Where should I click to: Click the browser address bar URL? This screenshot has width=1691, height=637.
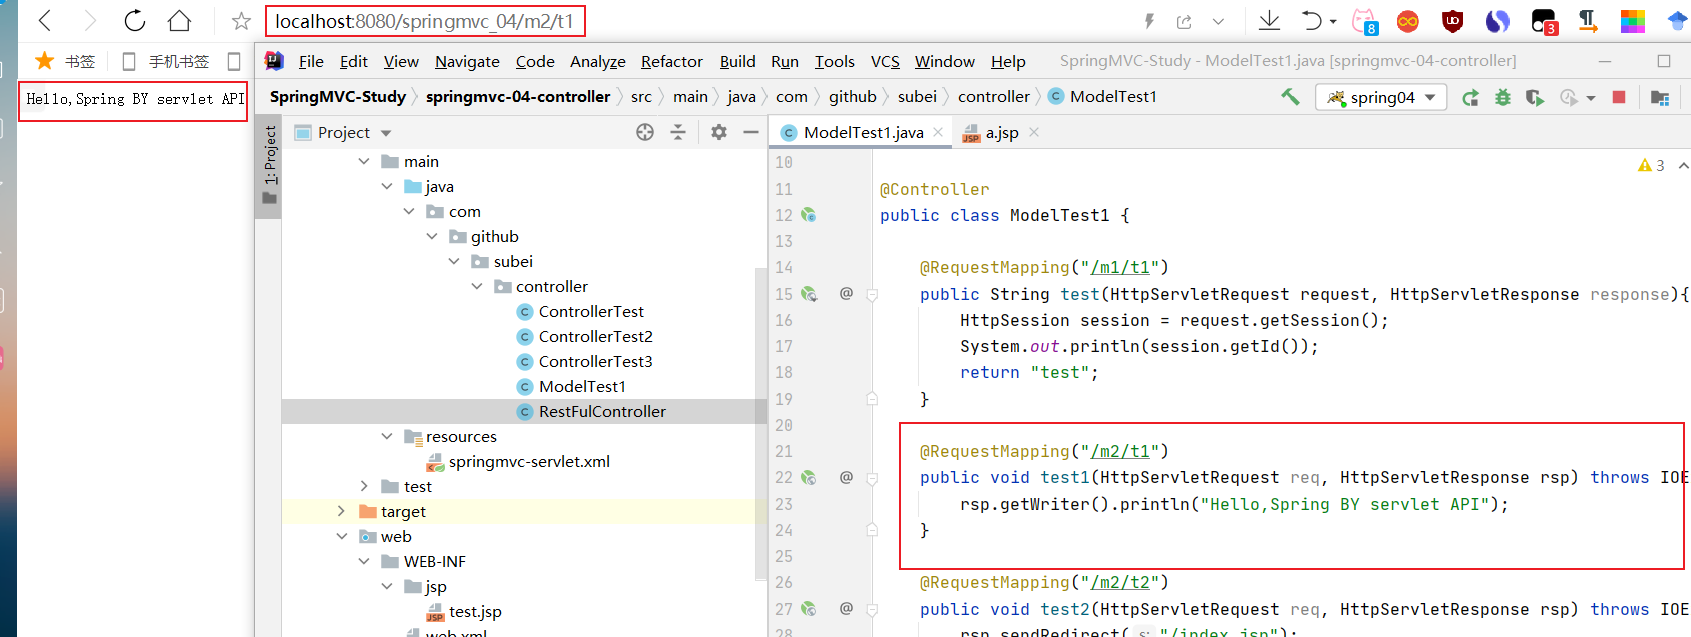(424, 21)
